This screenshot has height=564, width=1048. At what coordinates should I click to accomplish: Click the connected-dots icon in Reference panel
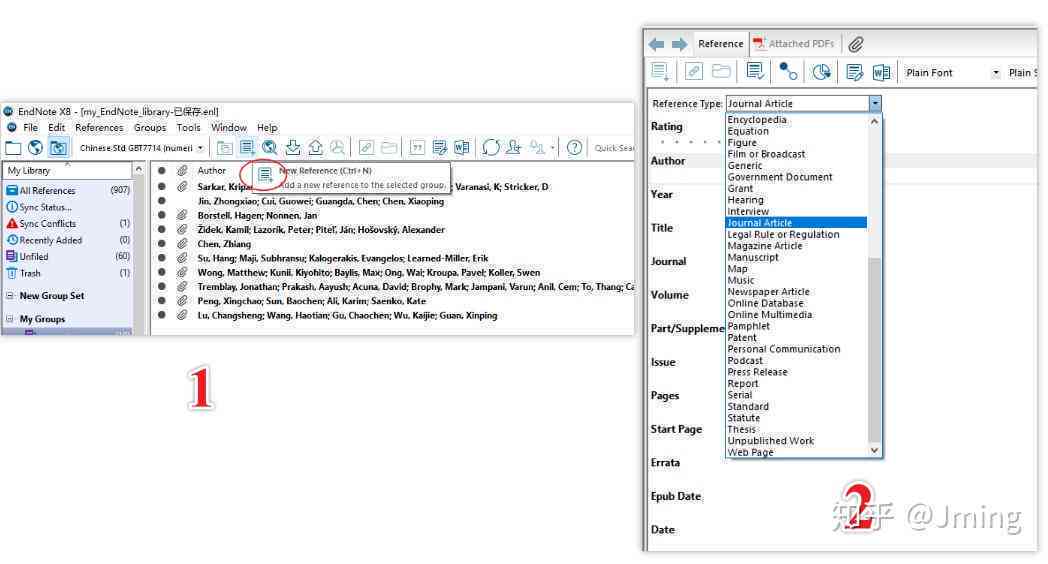click(789, 72)
